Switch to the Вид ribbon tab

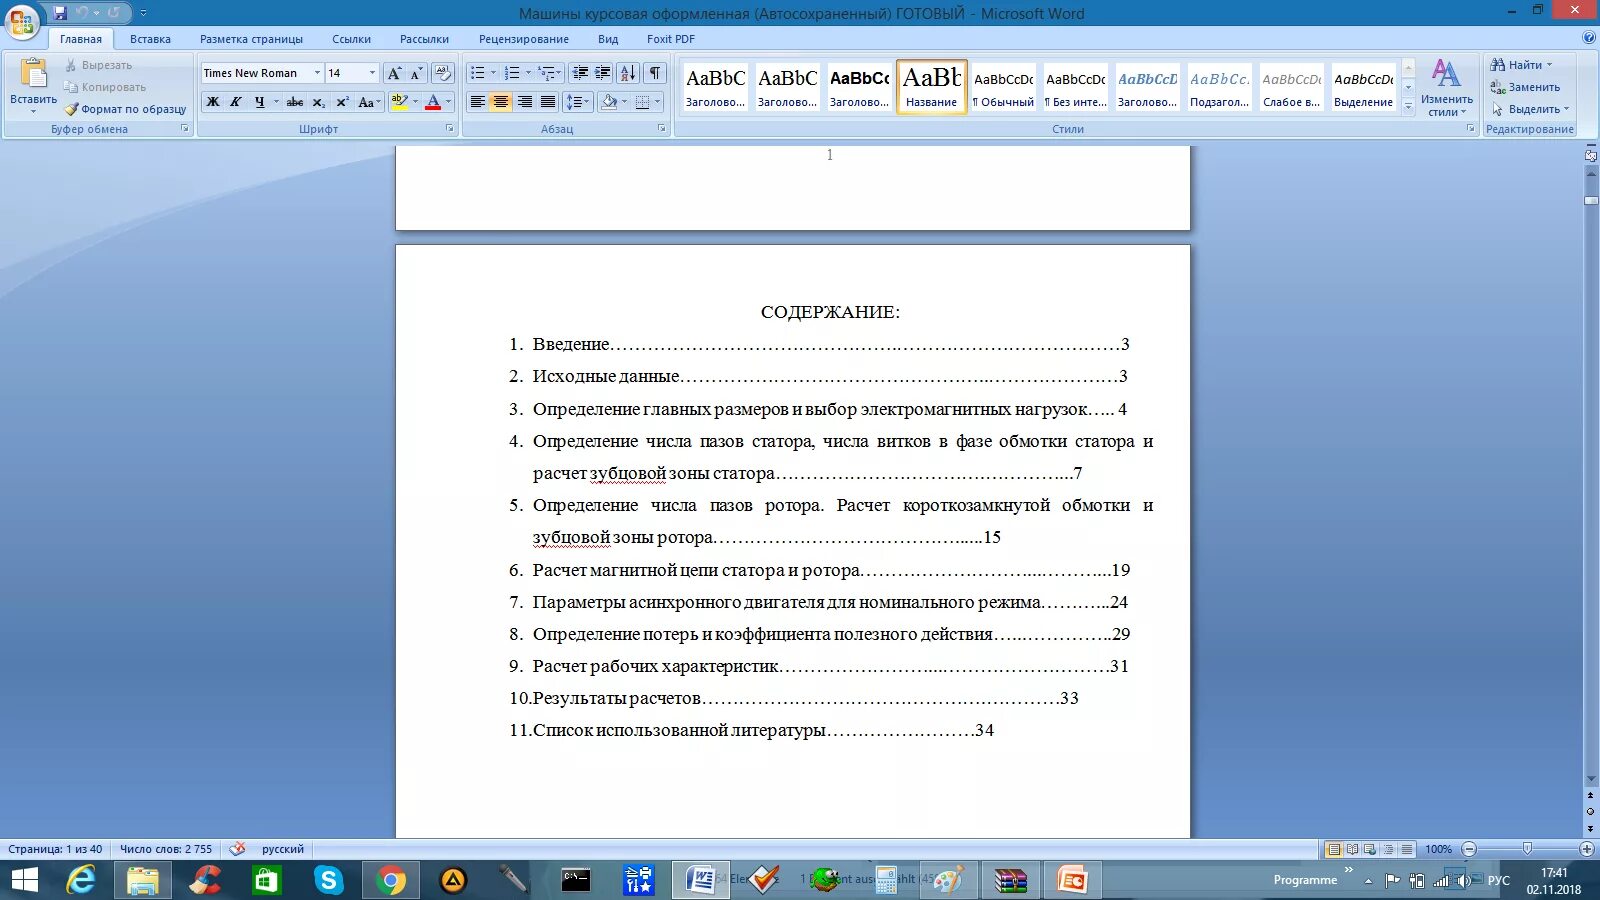click(608, 39)
